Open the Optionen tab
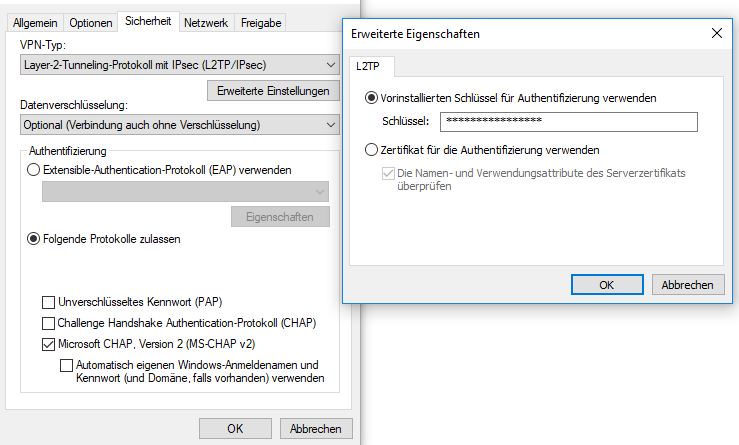 click(x=90, y=23)
